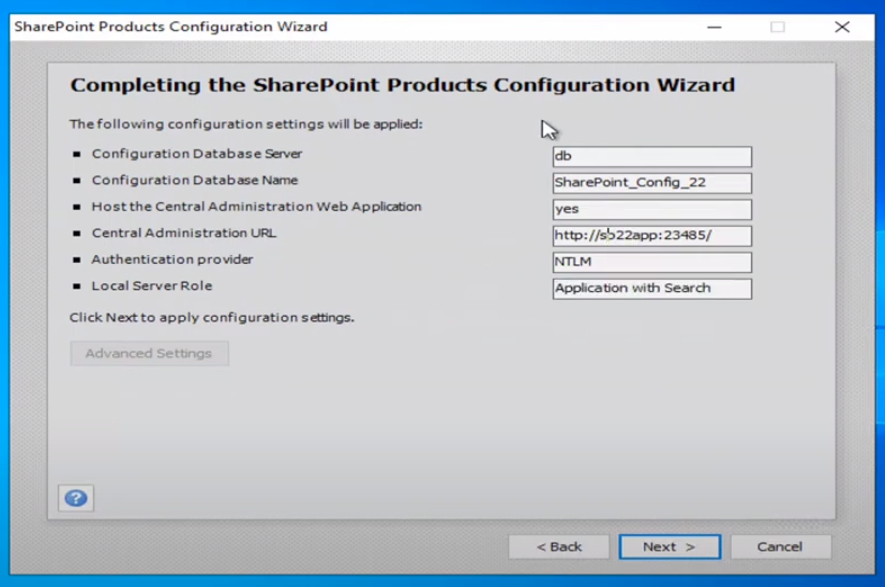
Task: Click the Next button
Action: [669, 546]
